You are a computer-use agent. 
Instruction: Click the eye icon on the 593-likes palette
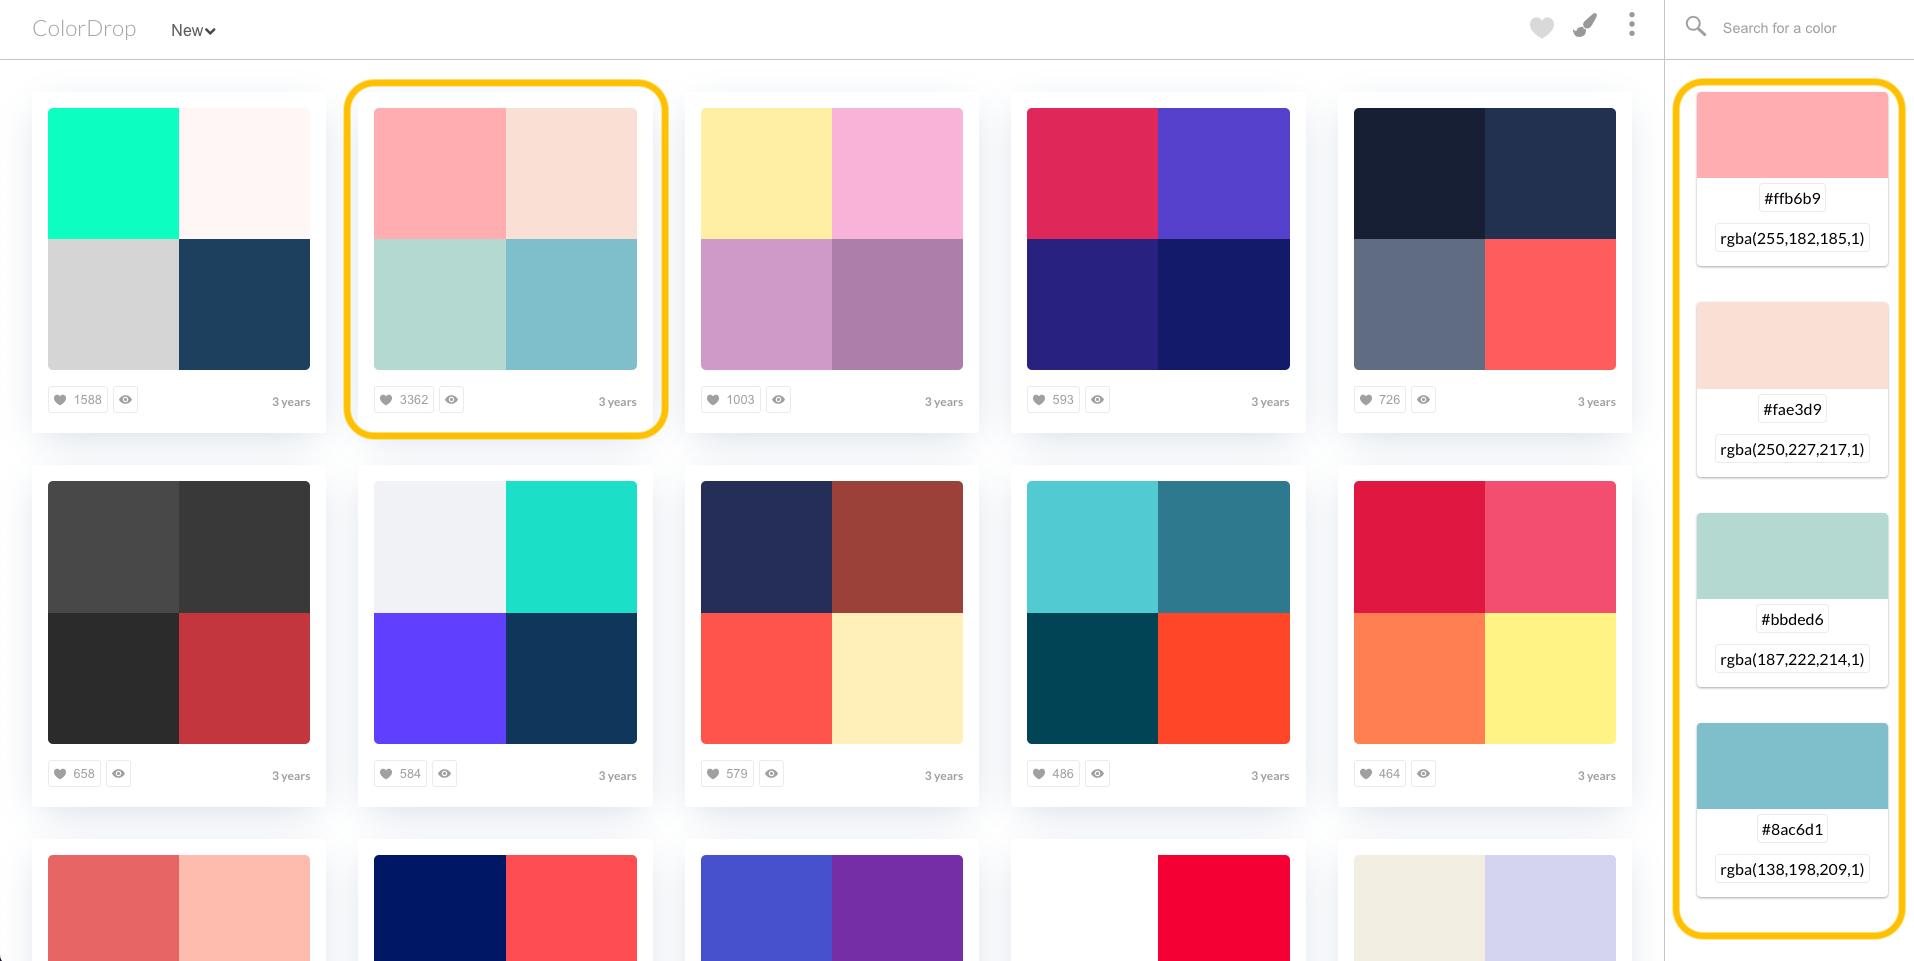click(x=1097, y=400)
